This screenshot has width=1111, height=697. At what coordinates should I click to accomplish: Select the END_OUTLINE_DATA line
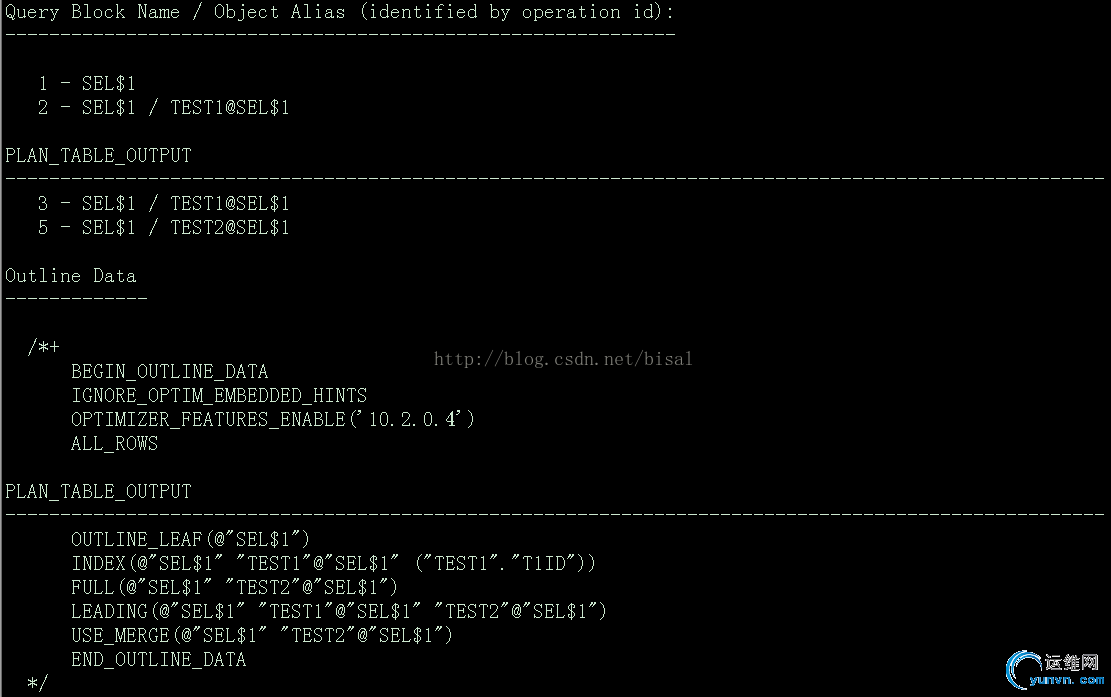tap(158, 660)
